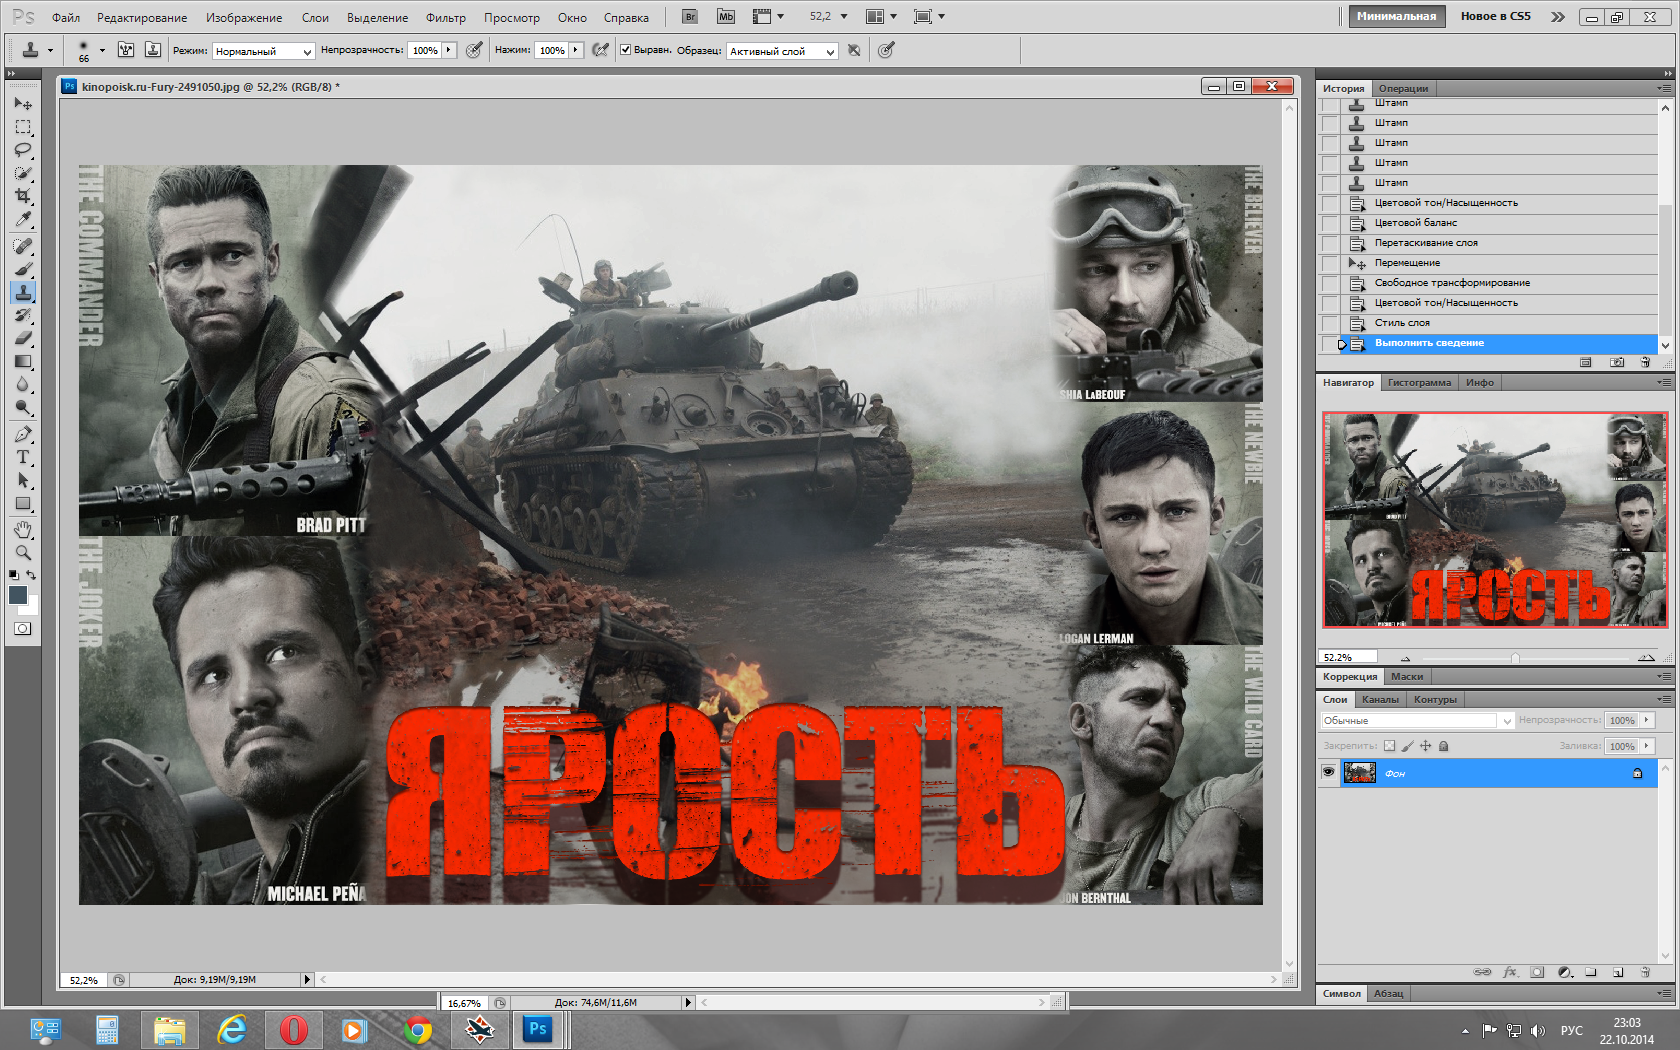Choose the Hand tool
Image resolution: width=1680 pixels, height=1050 pixels.
[23, 529]
